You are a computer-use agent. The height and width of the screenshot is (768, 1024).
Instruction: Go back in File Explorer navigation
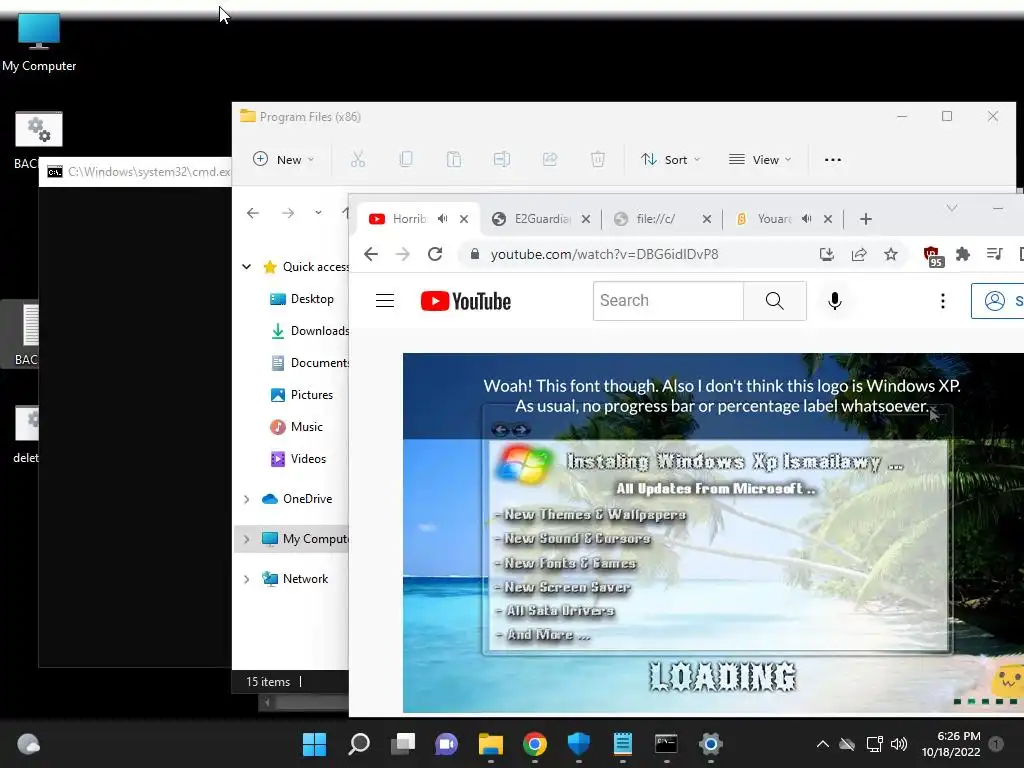pyautogui.click(x=253, y=213)
